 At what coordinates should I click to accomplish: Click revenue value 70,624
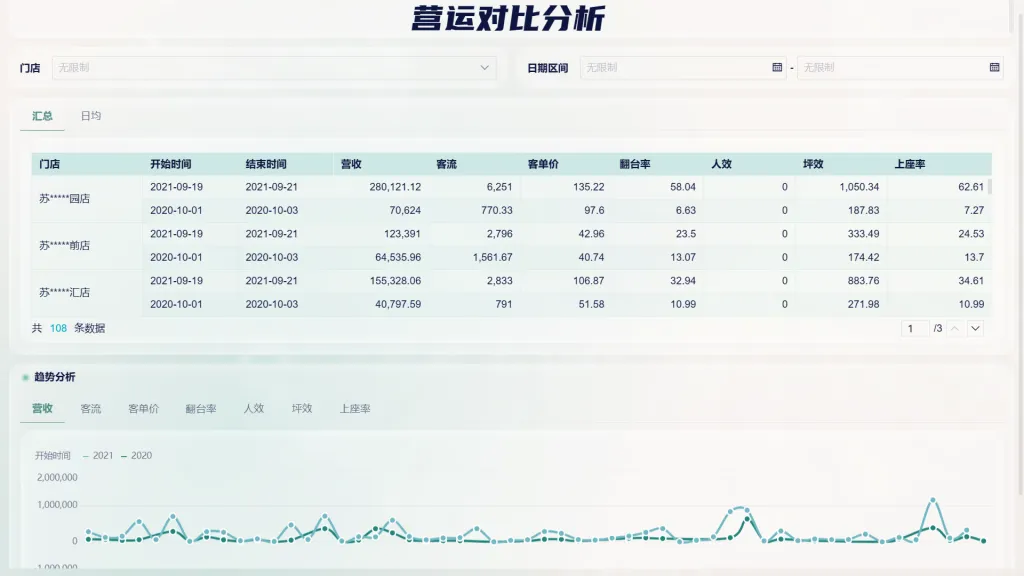point(405,210)
